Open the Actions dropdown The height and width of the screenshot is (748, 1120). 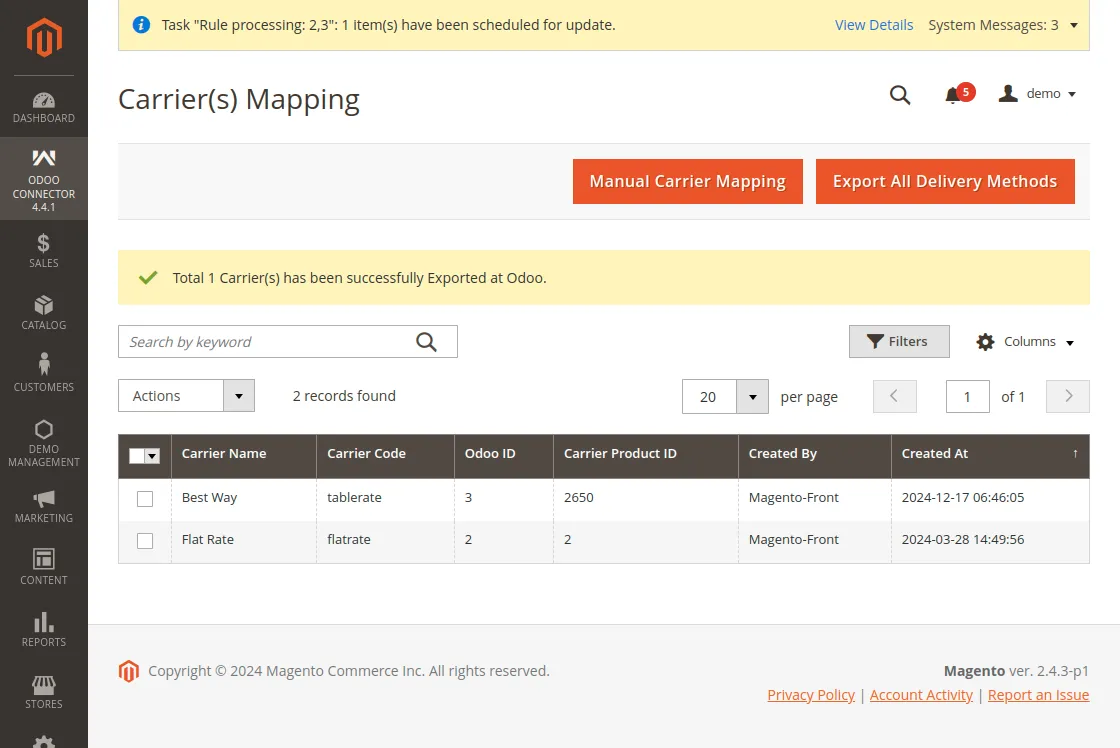coord(186,396)
